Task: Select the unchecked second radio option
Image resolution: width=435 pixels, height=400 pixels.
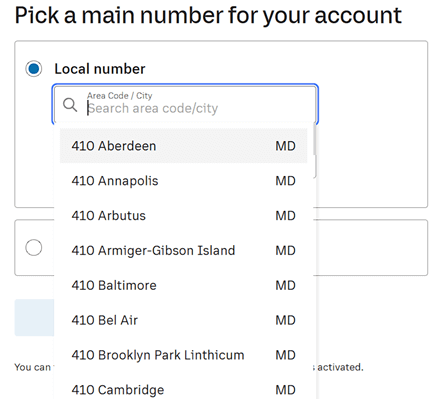Action: pyautogui.click(x=34, y=248)
